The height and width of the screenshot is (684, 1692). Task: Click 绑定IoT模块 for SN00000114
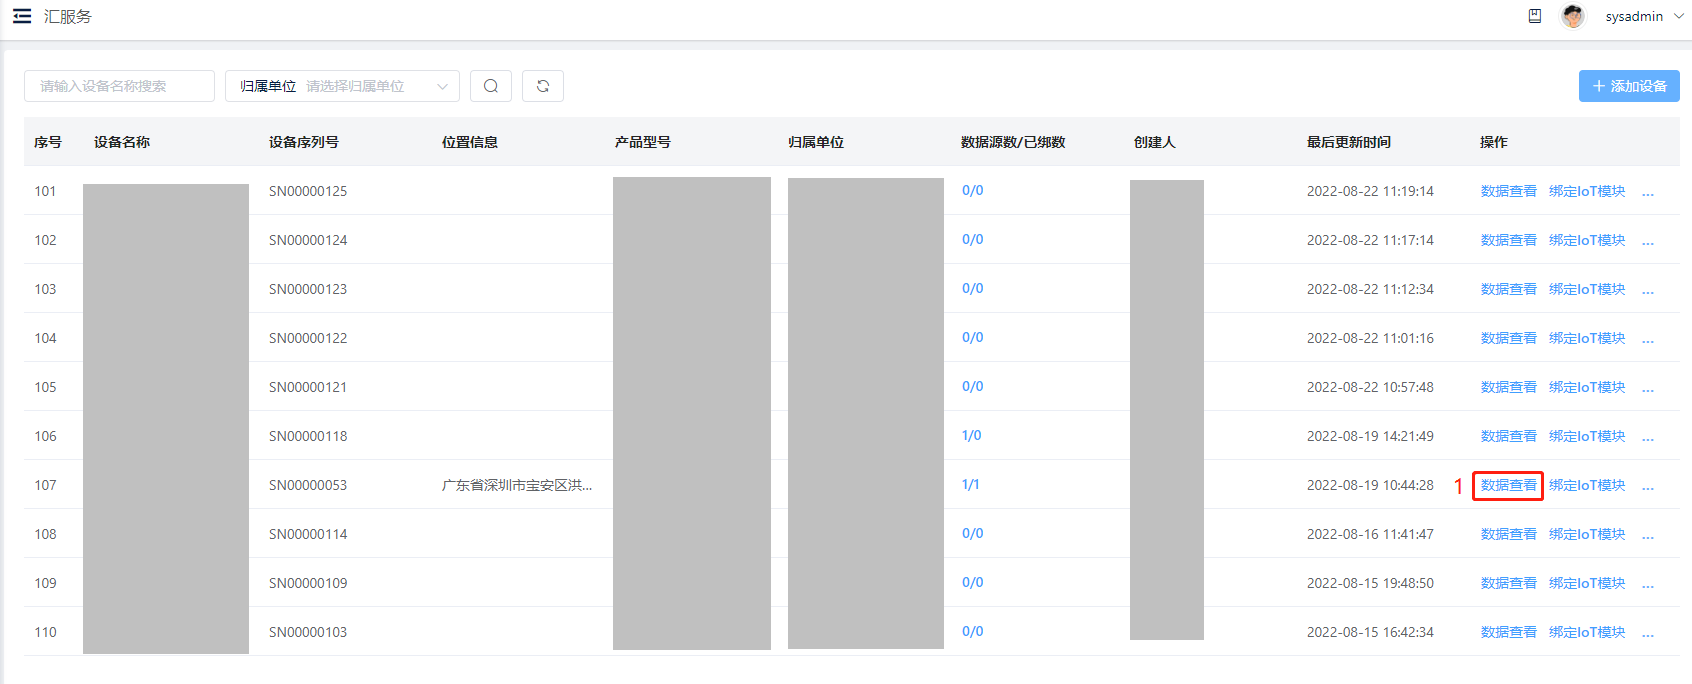coord(1587,534)
